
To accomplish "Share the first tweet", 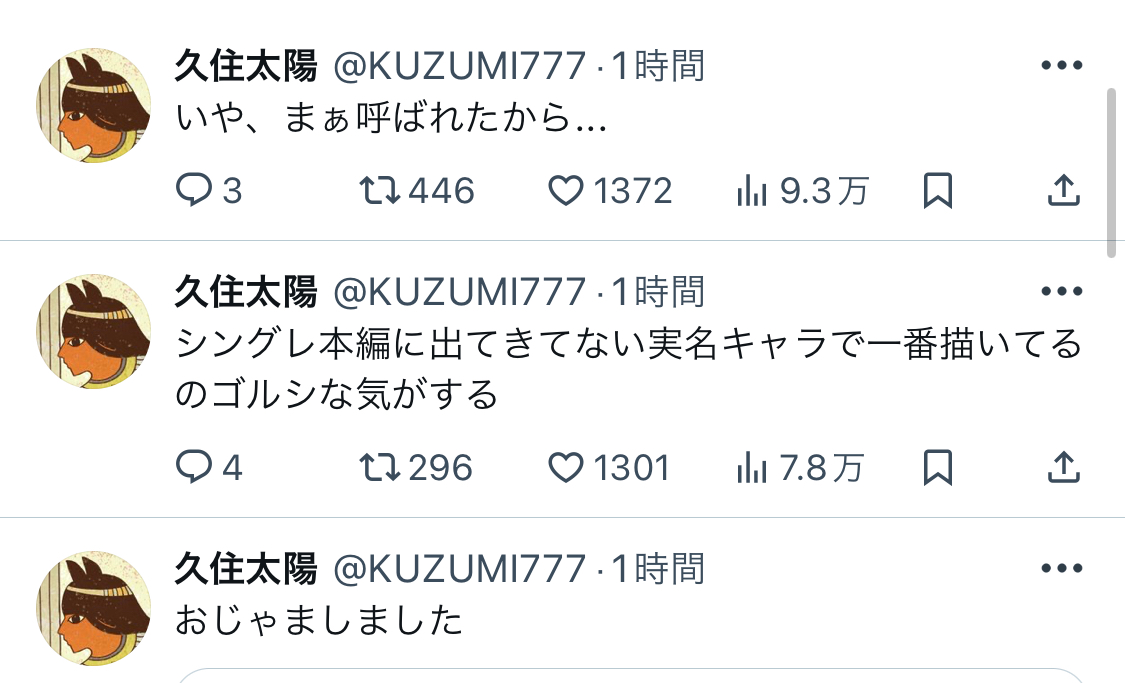I will click(x=1063, y=190).
